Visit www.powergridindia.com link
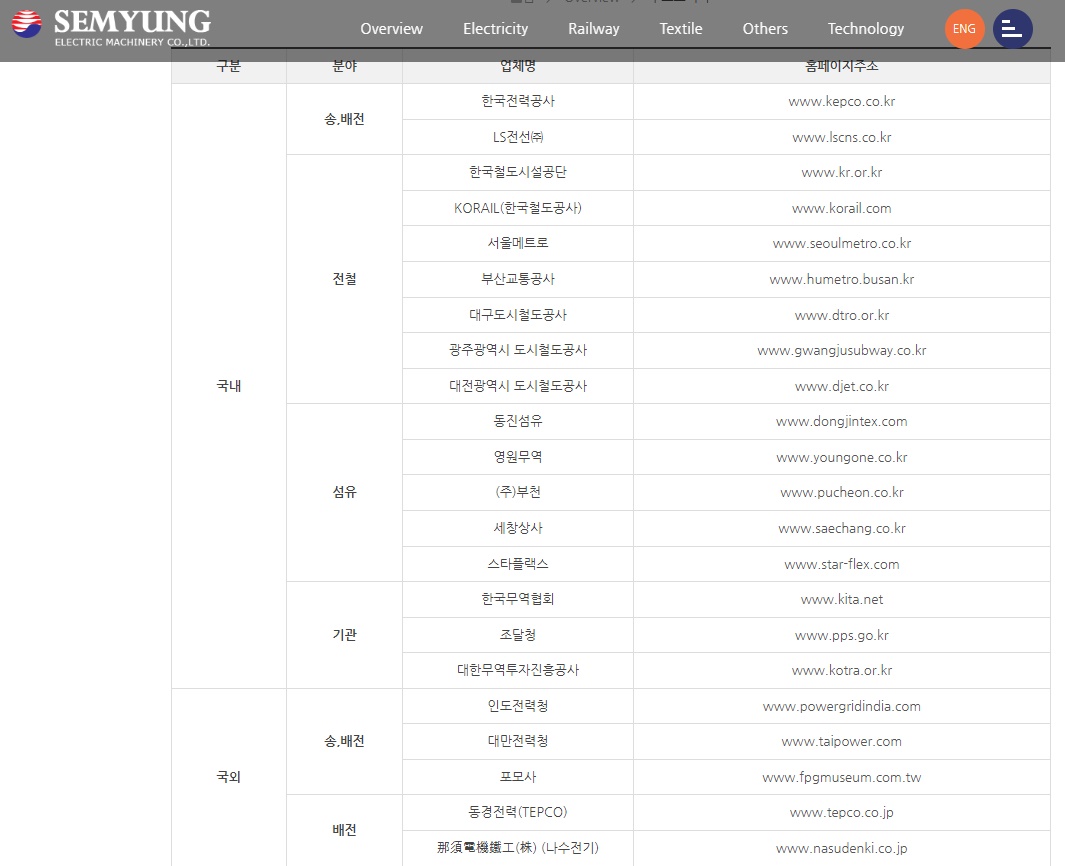 coord(842,706)
